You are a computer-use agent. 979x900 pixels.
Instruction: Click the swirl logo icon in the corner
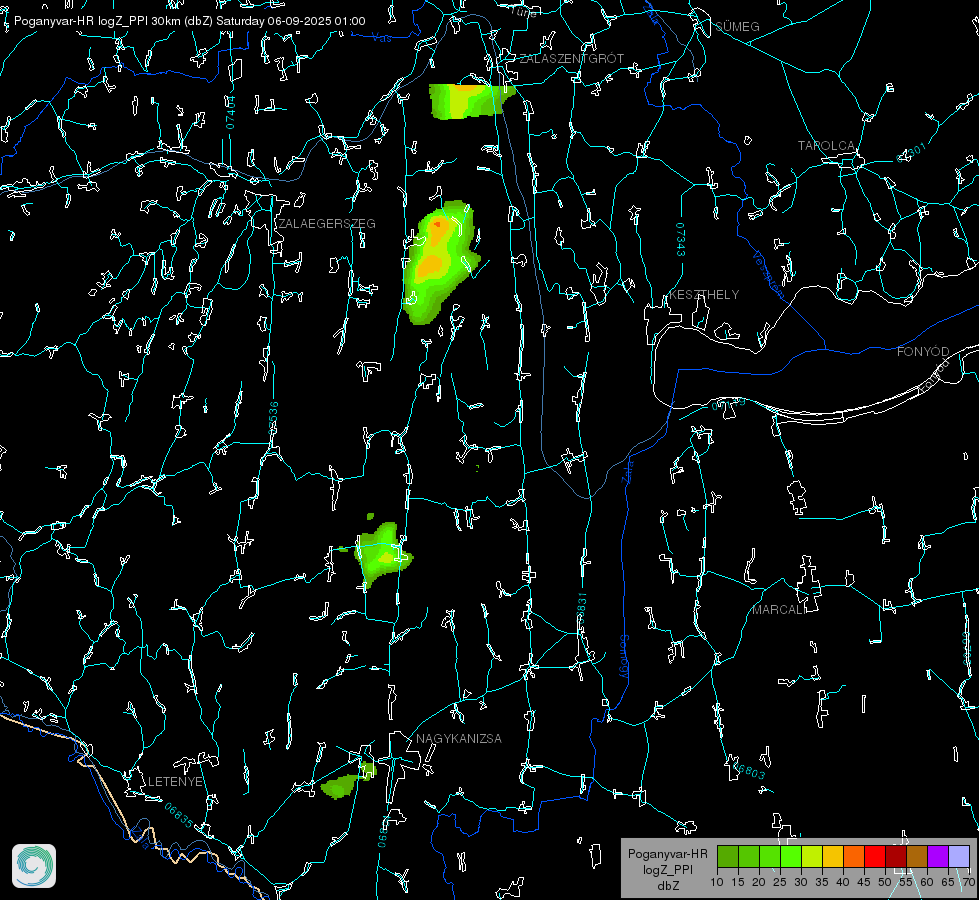pyautogui.click(x=34, y=866)
